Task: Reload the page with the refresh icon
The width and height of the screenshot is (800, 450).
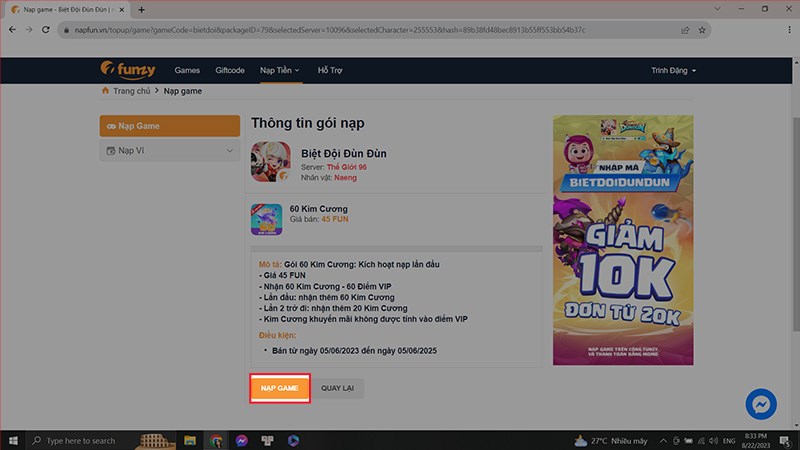Action: pos(46,30)
